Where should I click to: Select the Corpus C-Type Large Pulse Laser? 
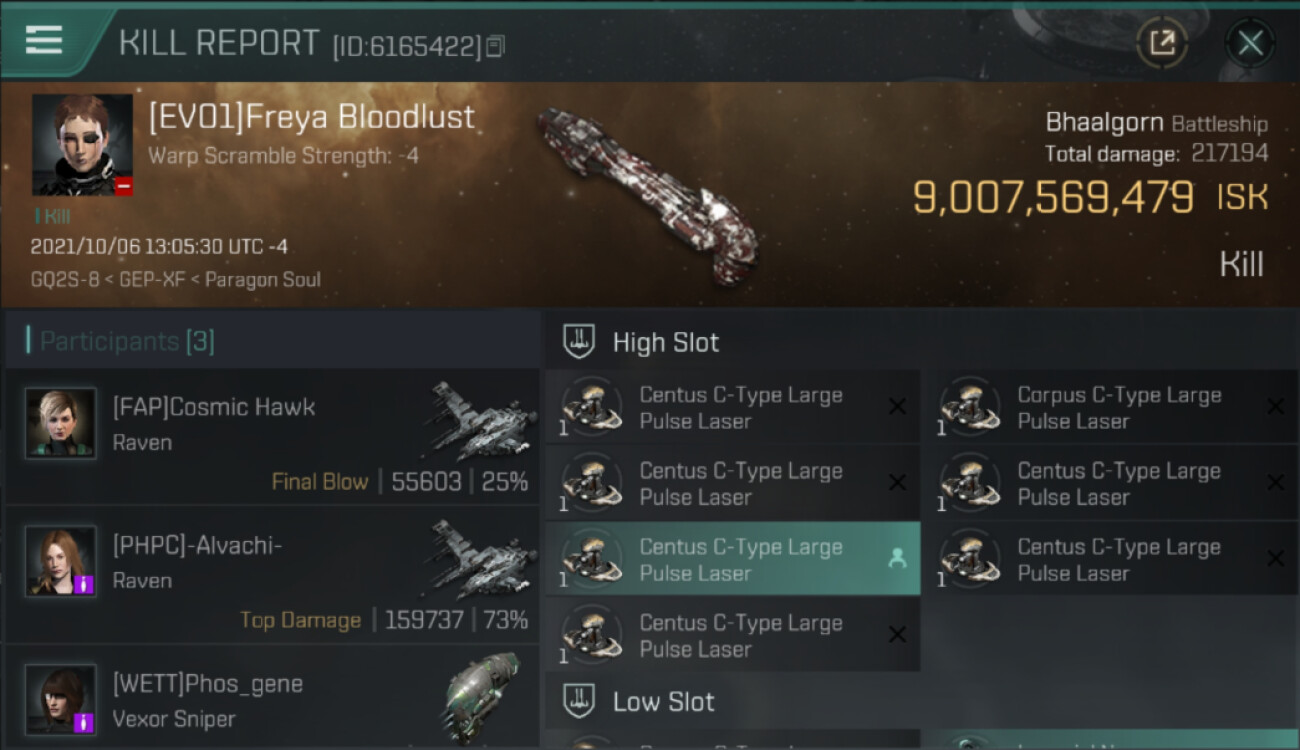1116,408
